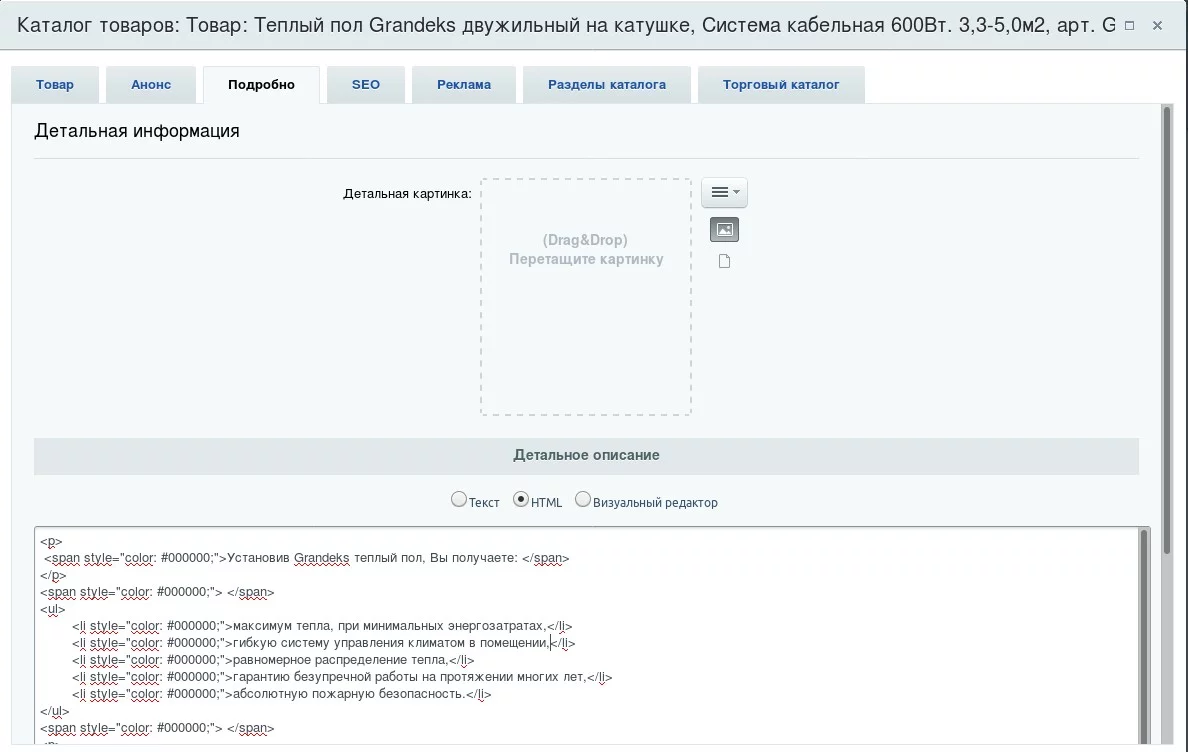Click the dialog's main vertical scrollbar
Image resolution: width=1188 pixels, height=752 pixels.
click(x=1166, y=330)
